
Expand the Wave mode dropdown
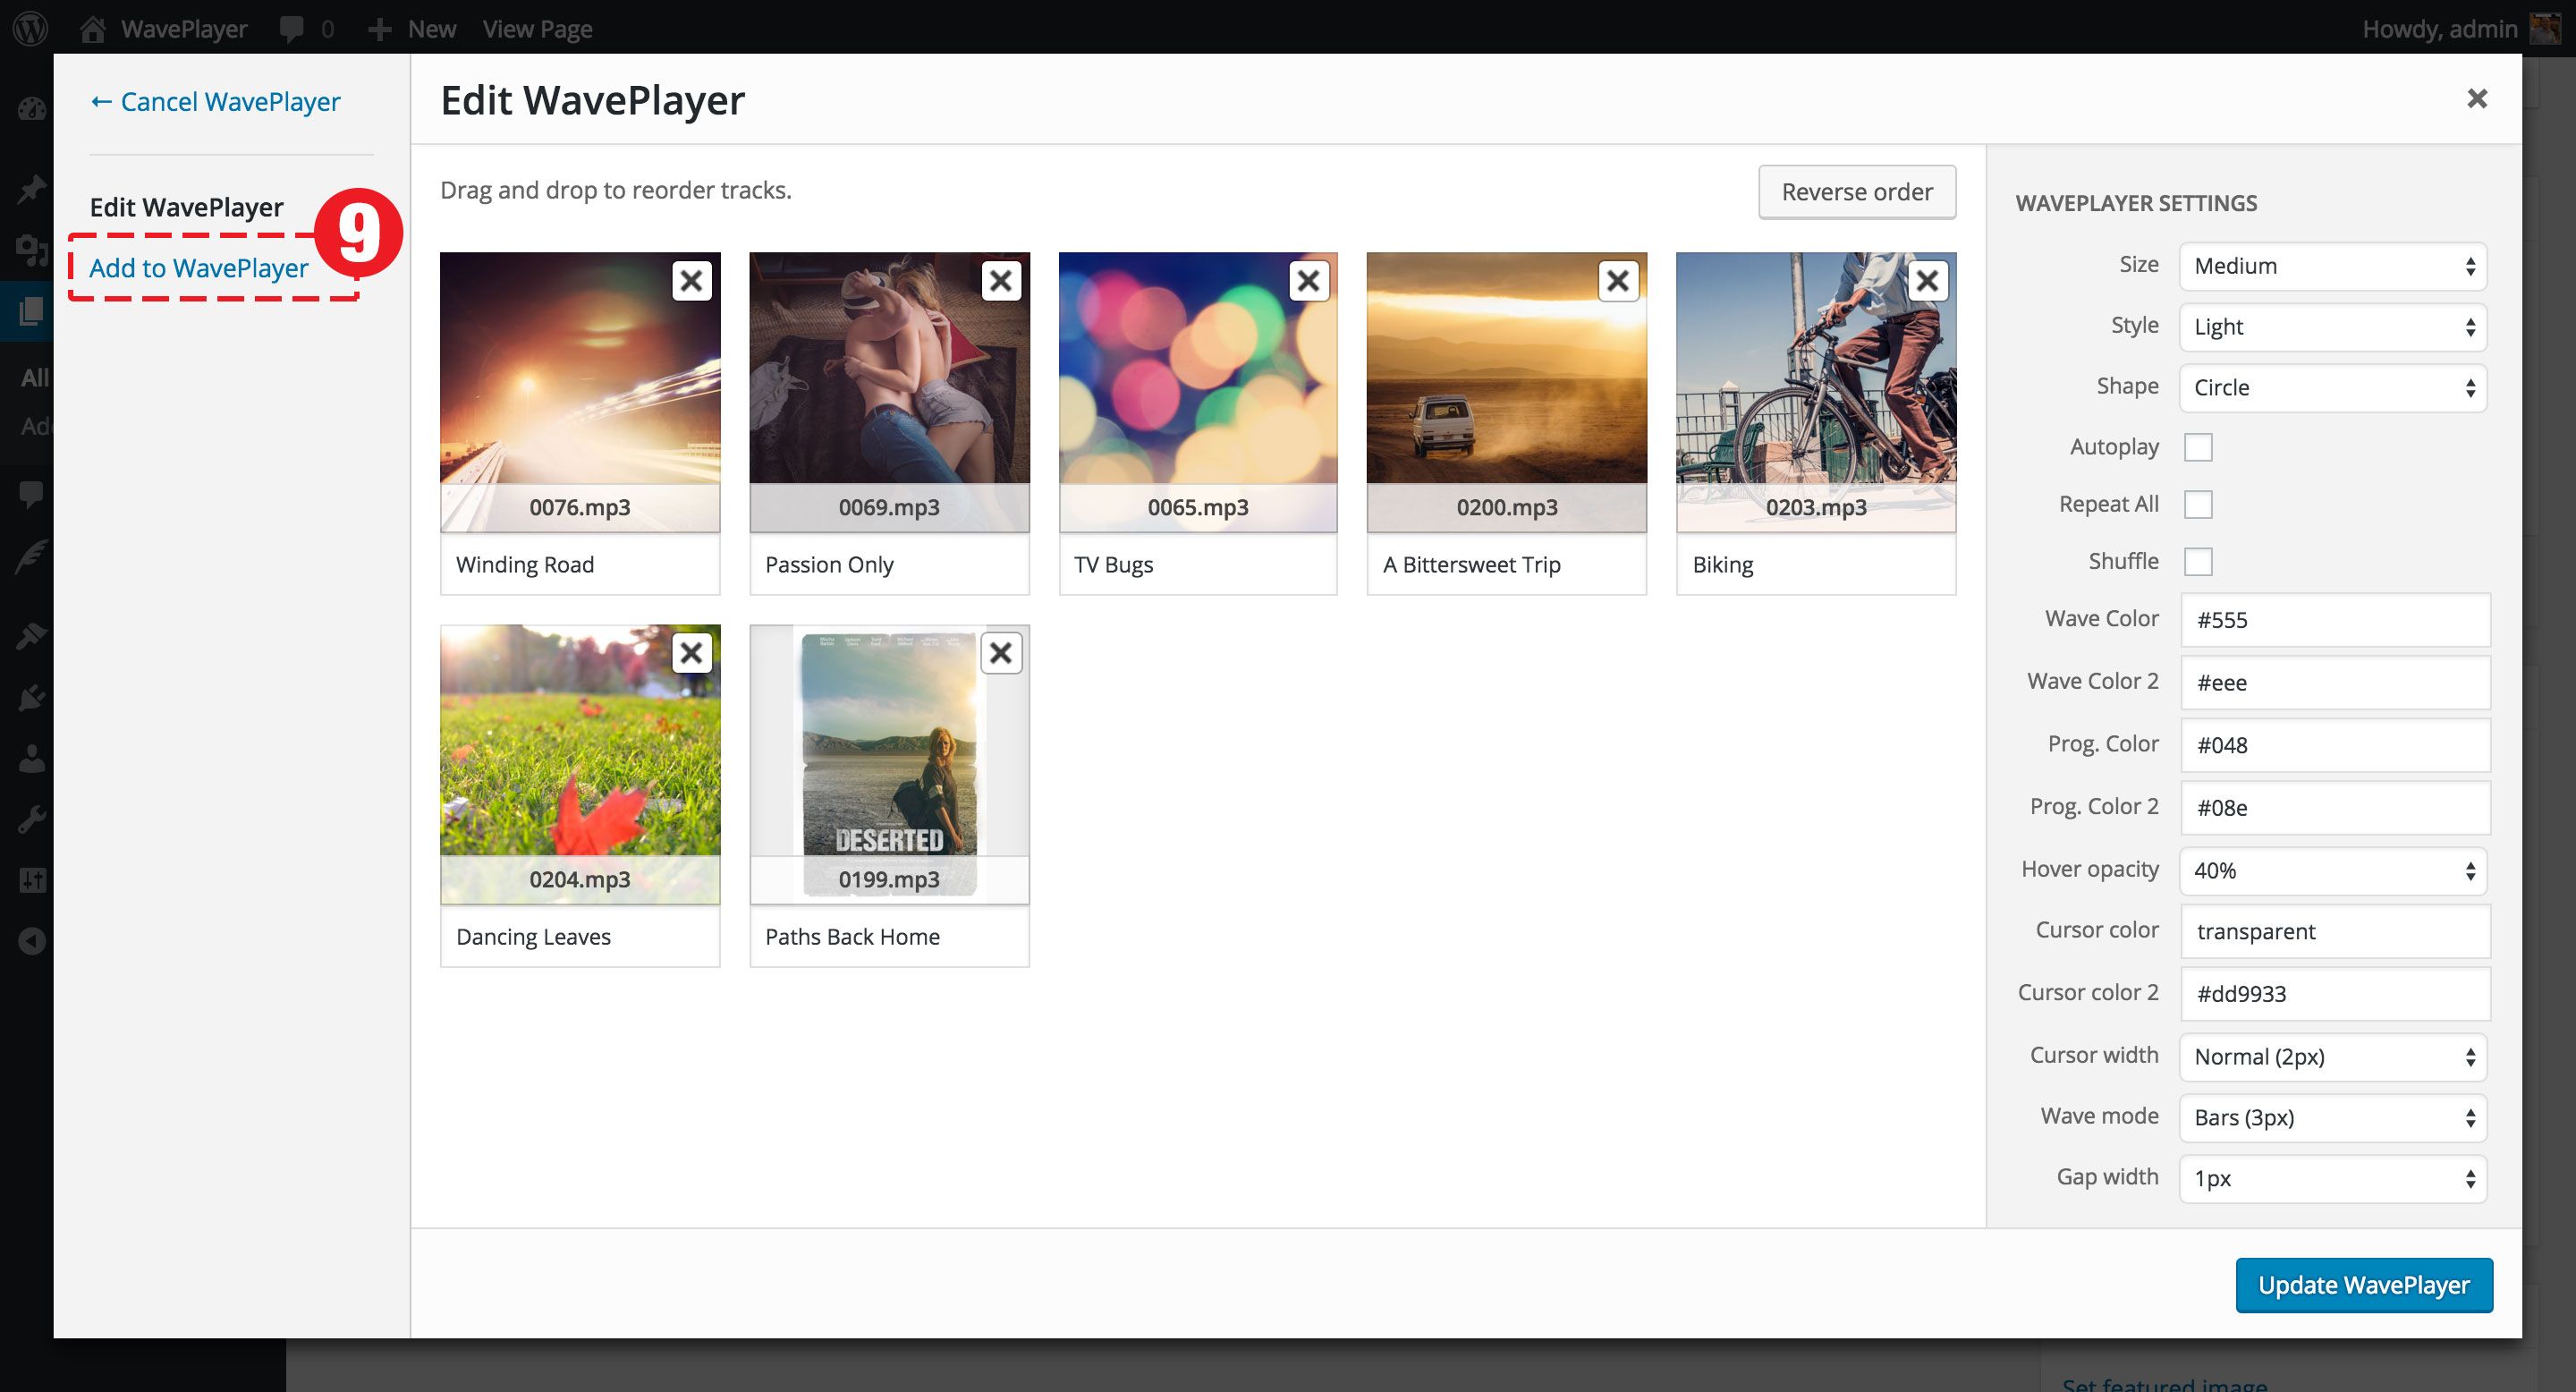tap(2332, 1117)
